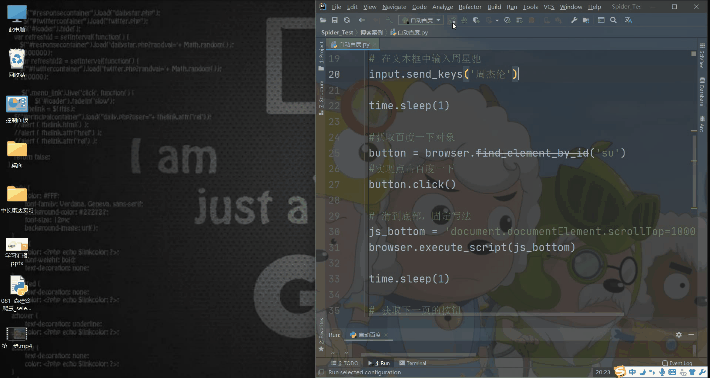Click the tool windows quick-access icon in status bar

(x=321, y=372)
